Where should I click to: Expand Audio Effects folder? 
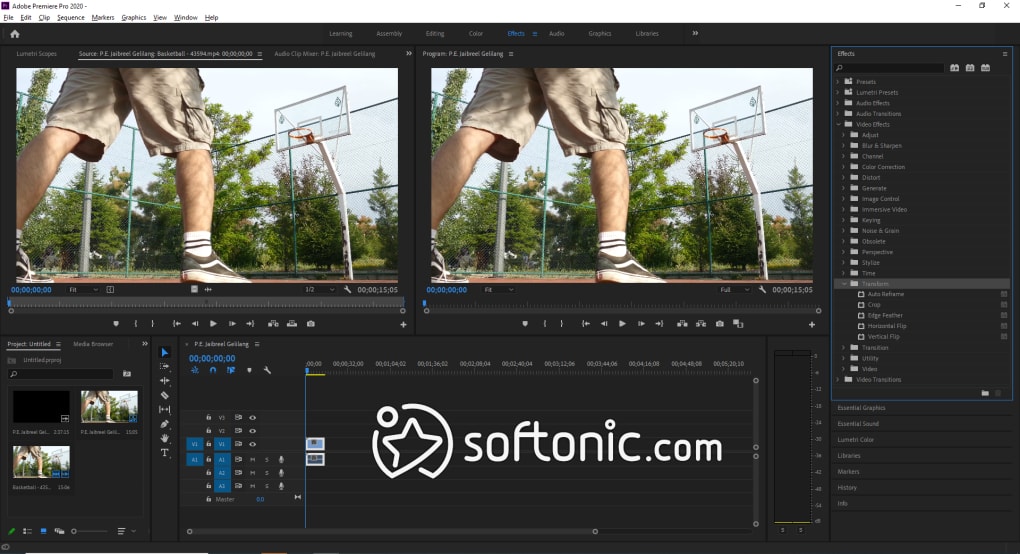click(838, 103)
